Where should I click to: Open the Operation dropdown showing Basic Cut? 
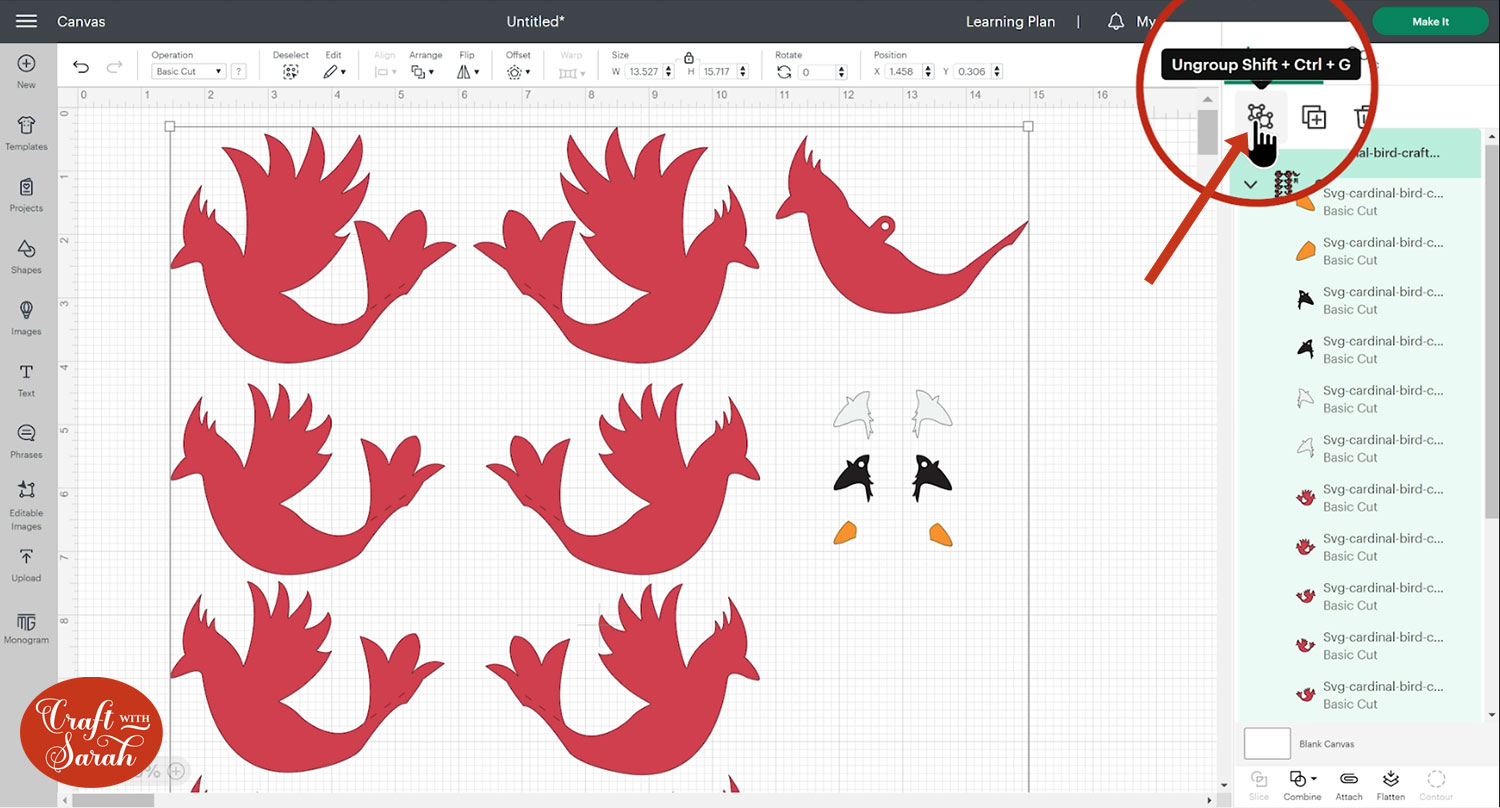pyautogui.click(x=188, y=72)
